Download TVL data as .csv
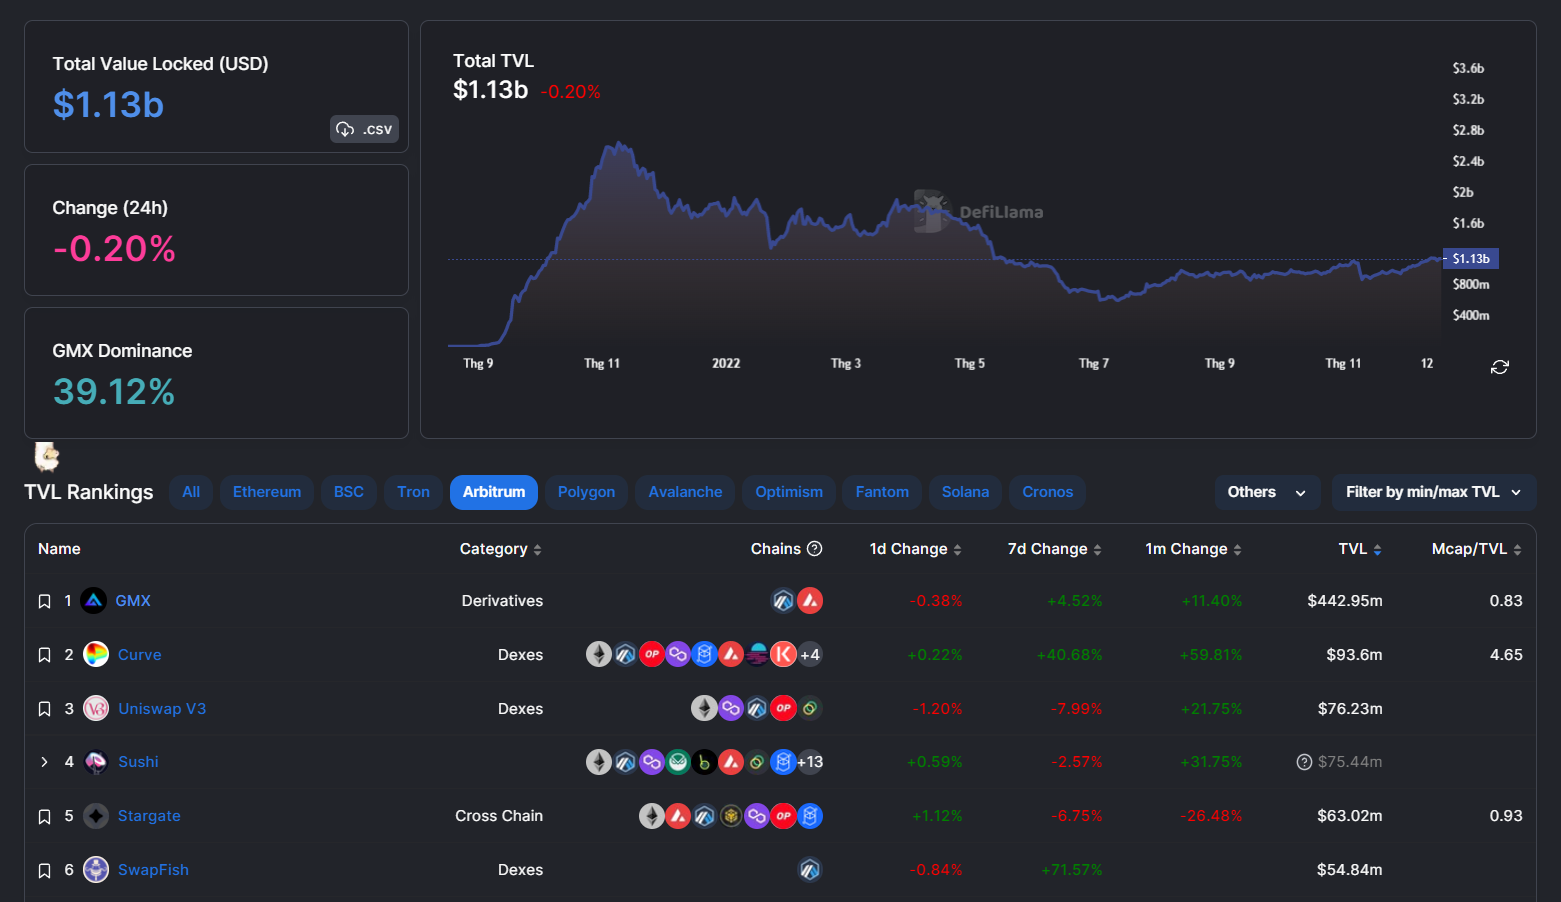This screenshot has height=902, width=1561. click(365, 129)
